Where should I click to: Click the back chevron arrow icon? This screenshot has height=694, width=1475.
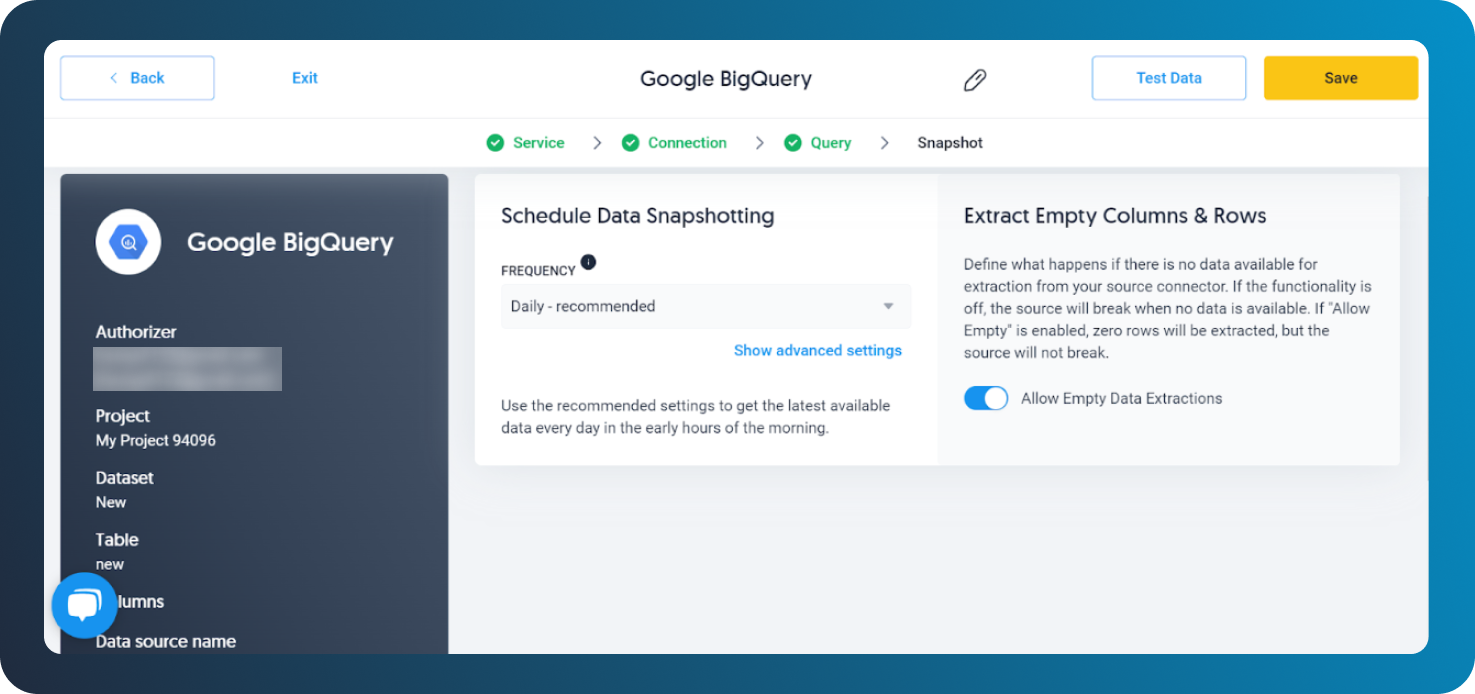pyautogui.click(x=113, y=77)
